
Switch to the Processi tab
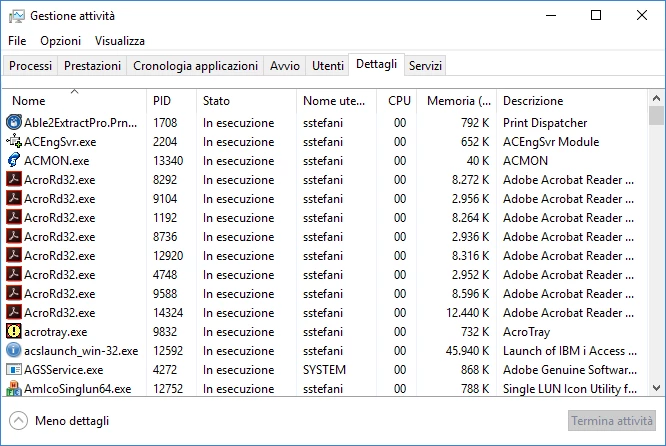pos(30,66)
